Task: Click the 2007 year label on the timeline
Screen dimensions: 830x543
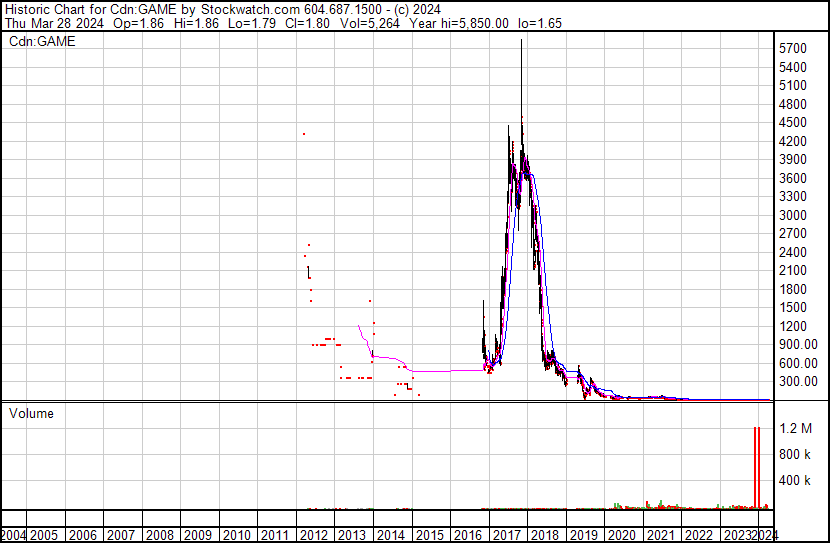Action: coord(121,535)
